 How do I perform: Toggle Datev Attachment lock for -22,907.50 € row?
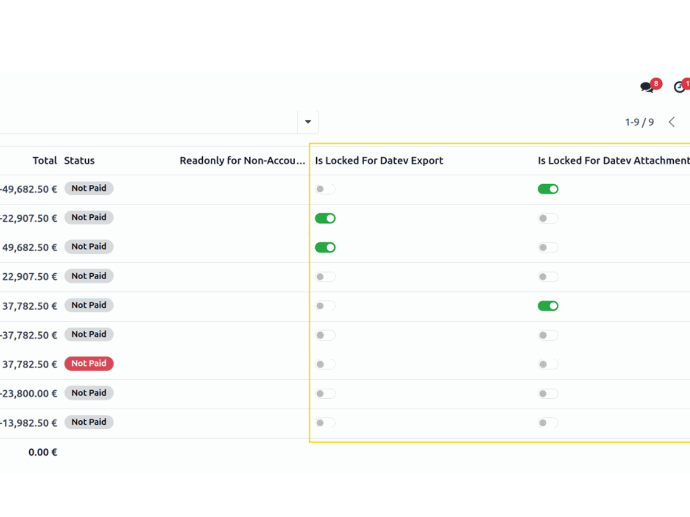548,218
